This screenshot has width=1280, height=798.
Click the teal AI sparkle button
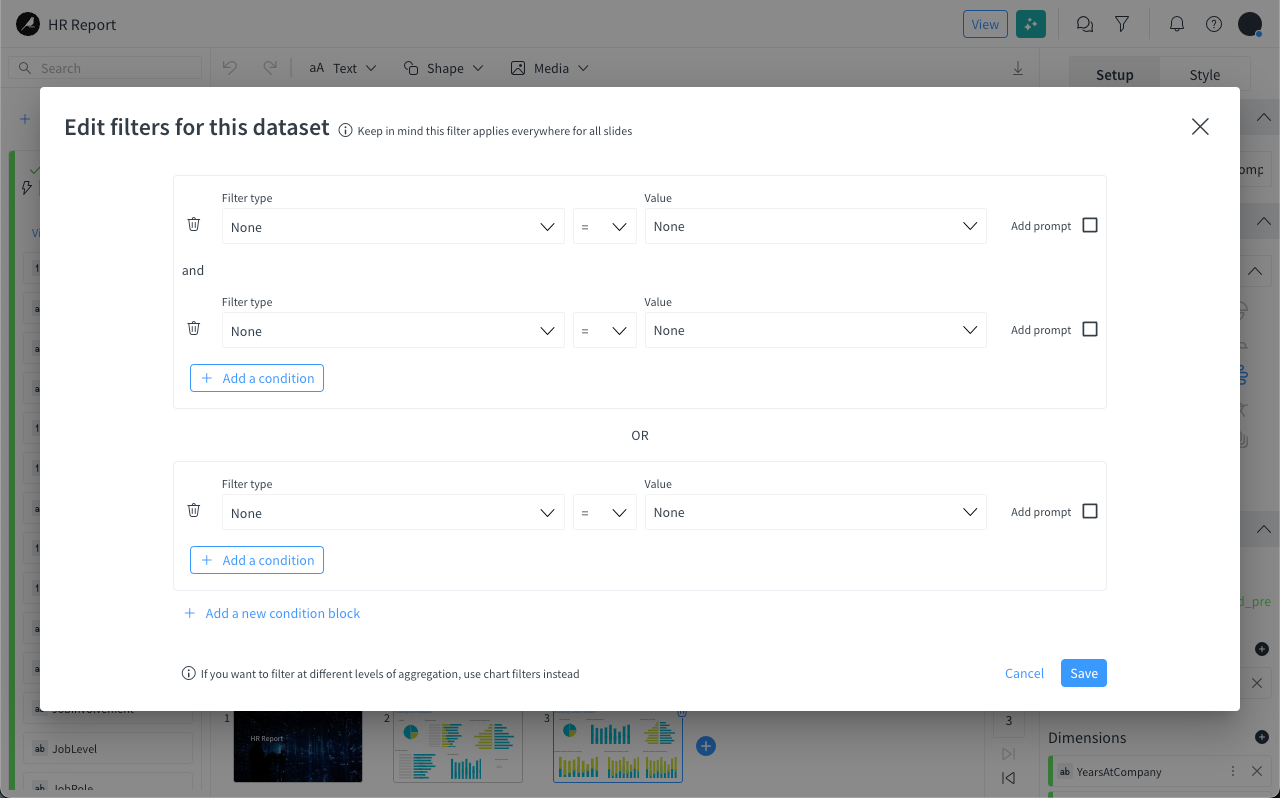click(x=1030, y=24)
